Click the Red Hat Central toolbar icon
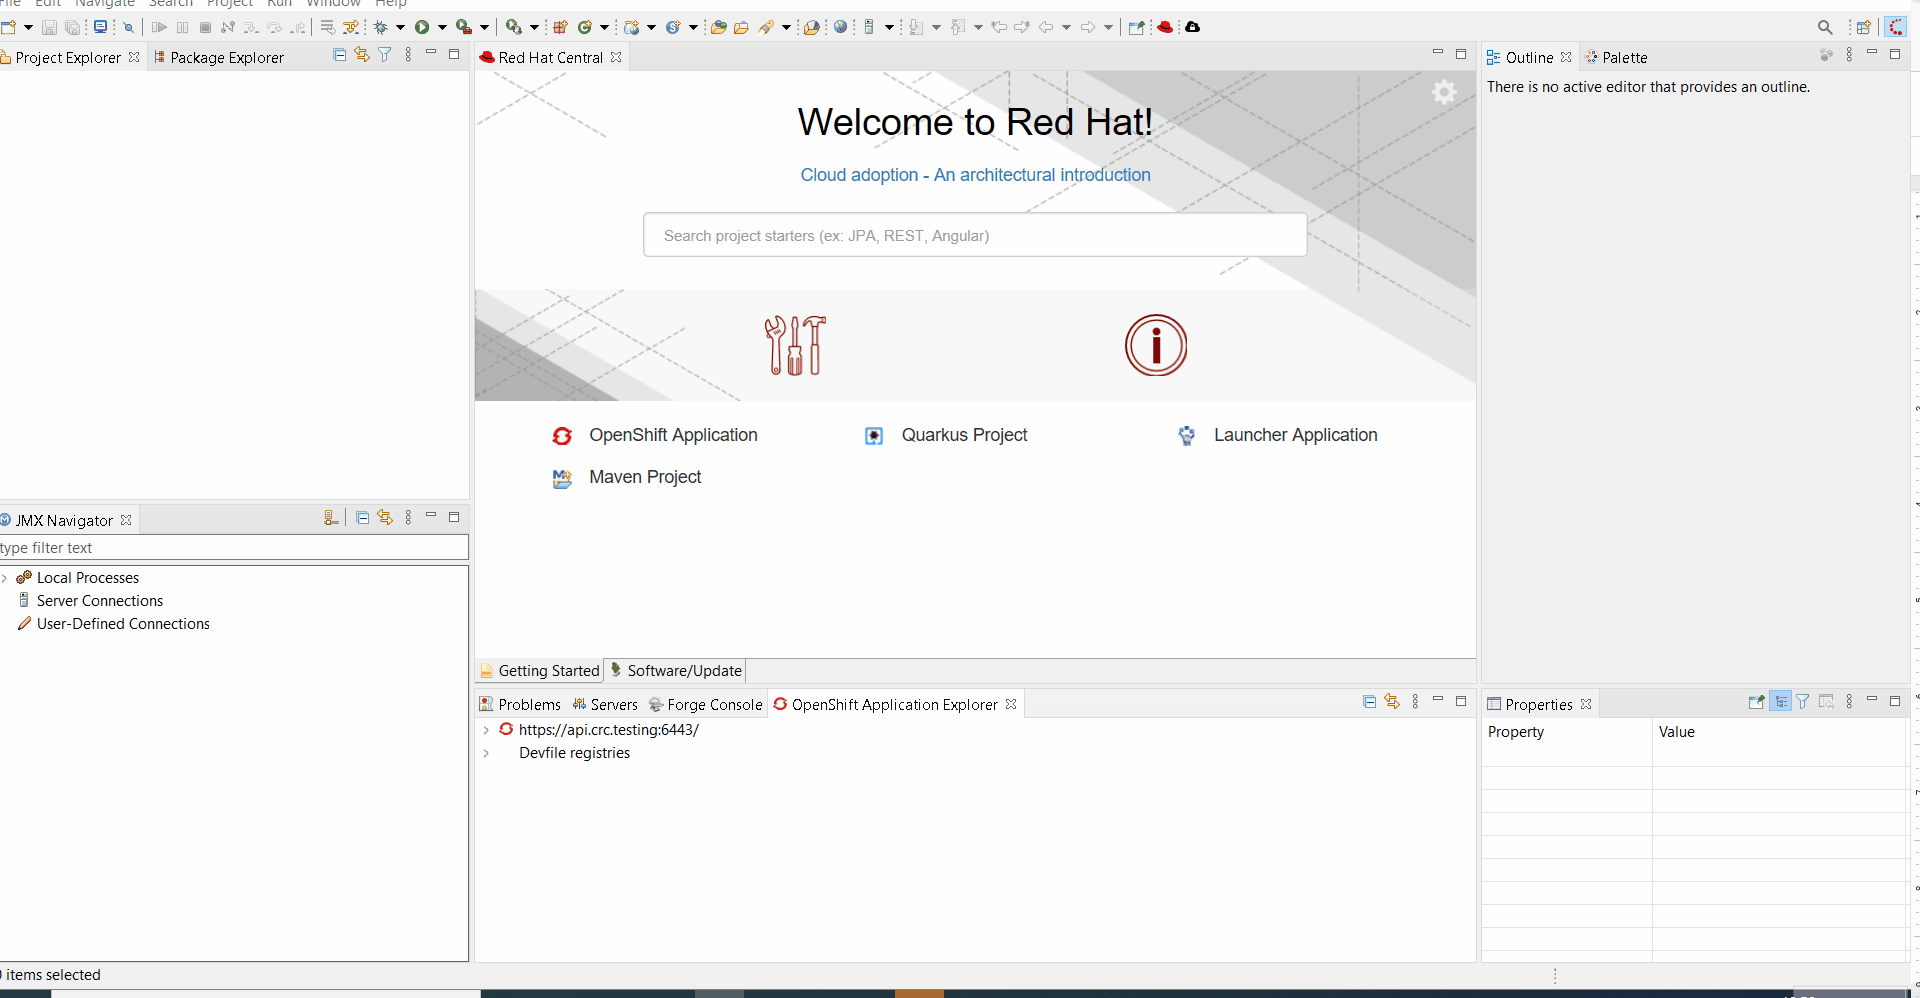The height and width of the screenshot is (998, 1920). (1165, 27)
